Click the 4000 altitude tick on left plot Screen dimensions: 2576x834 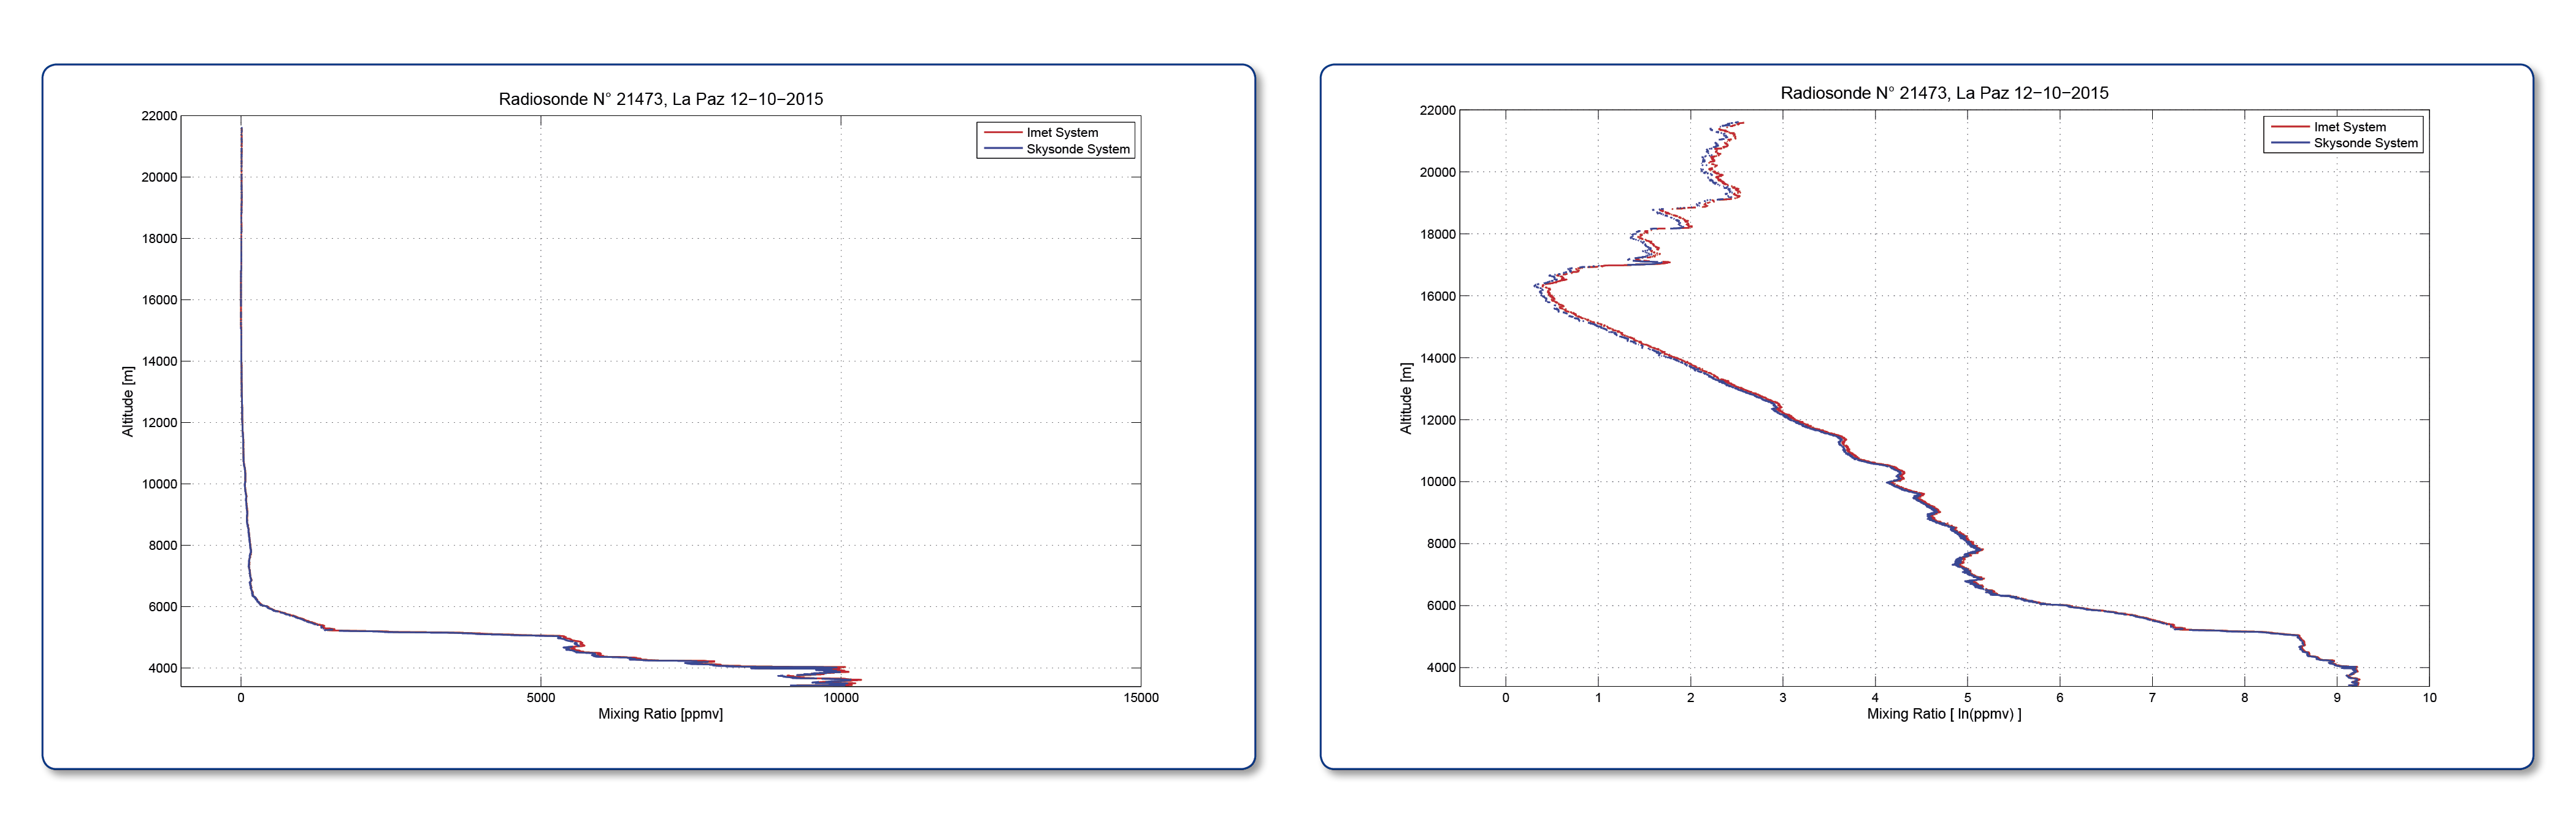163,668
